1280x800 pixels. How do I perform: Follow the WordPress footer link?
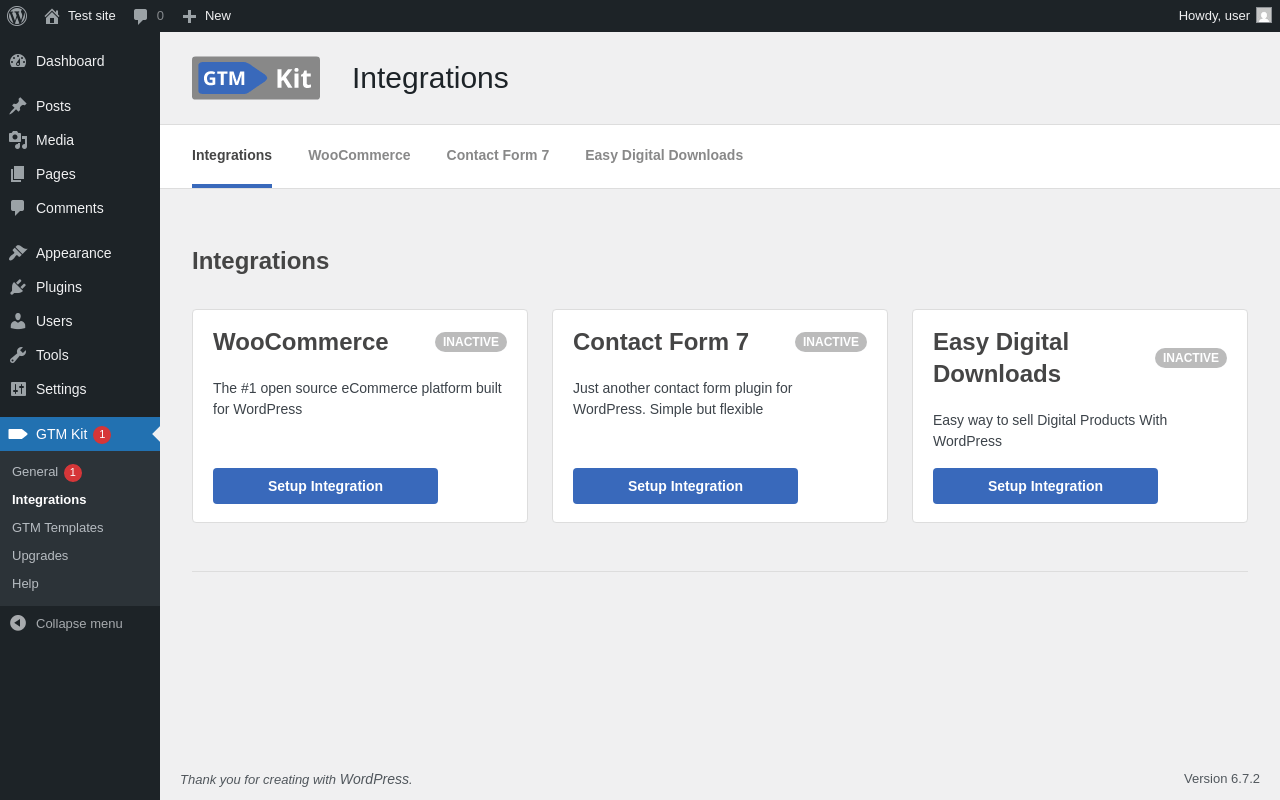click(374, 779)
